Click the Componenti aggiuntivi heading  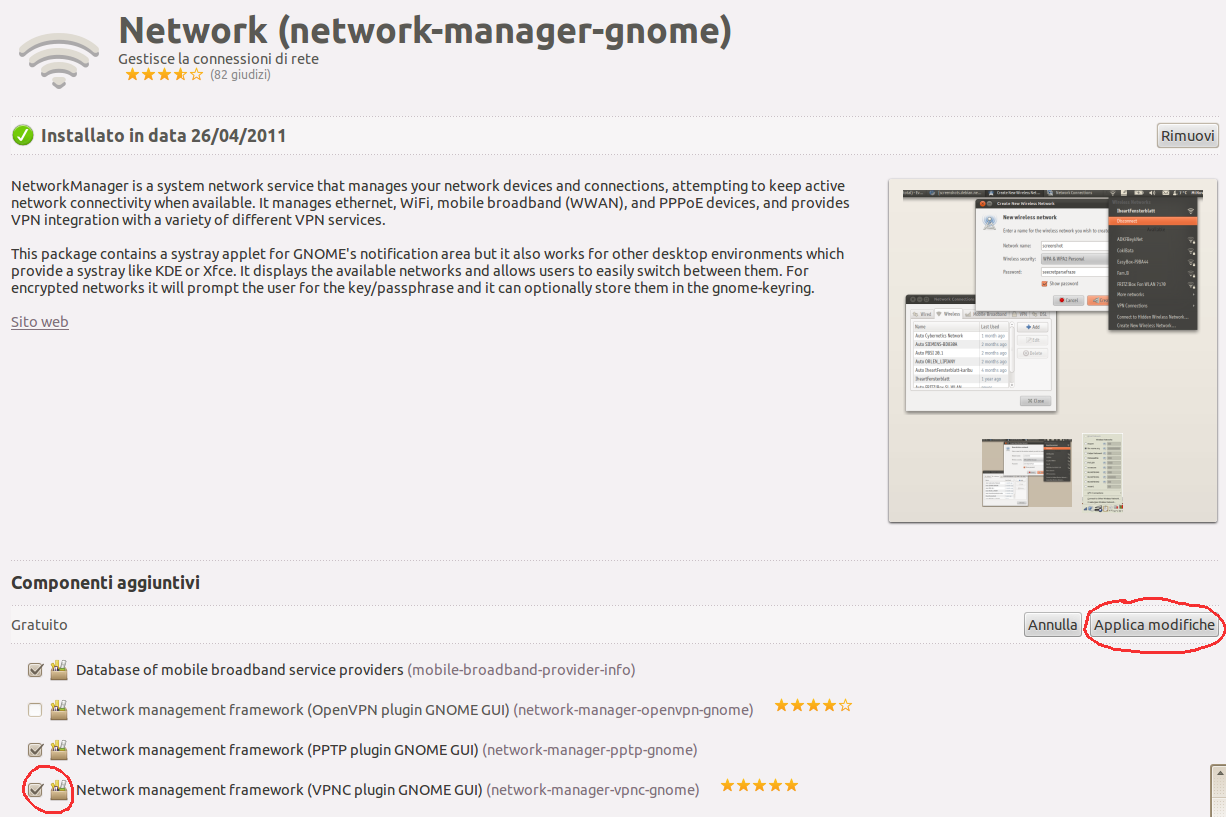pyautogui.click(x=105, y=582)
